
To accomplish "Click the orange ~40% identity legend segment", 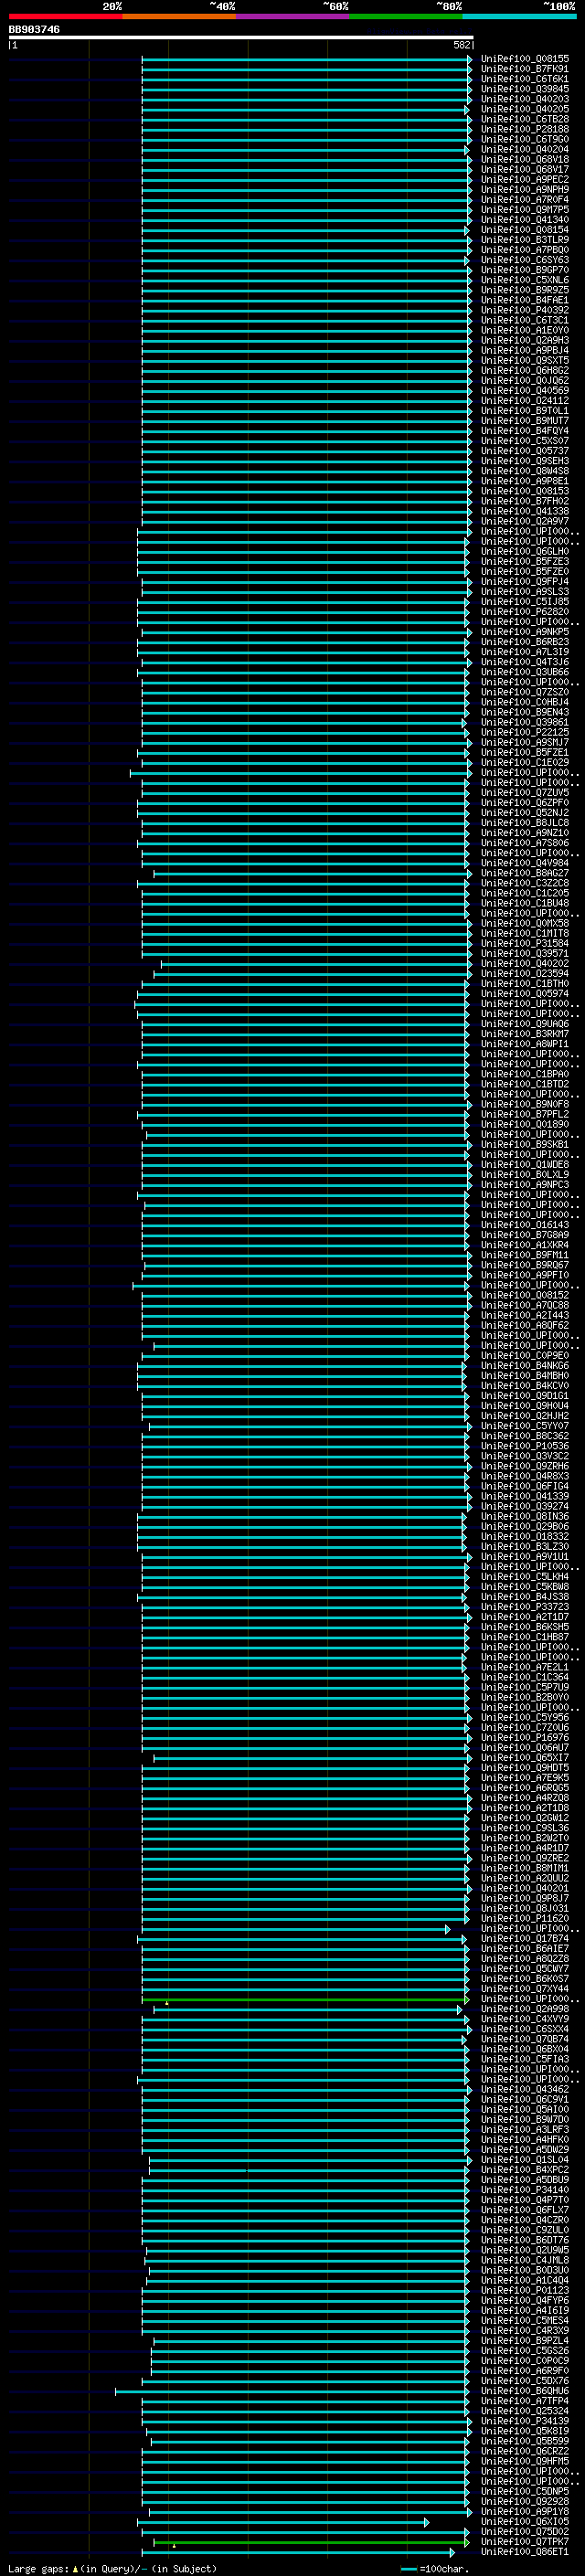I will pos(179,17).
